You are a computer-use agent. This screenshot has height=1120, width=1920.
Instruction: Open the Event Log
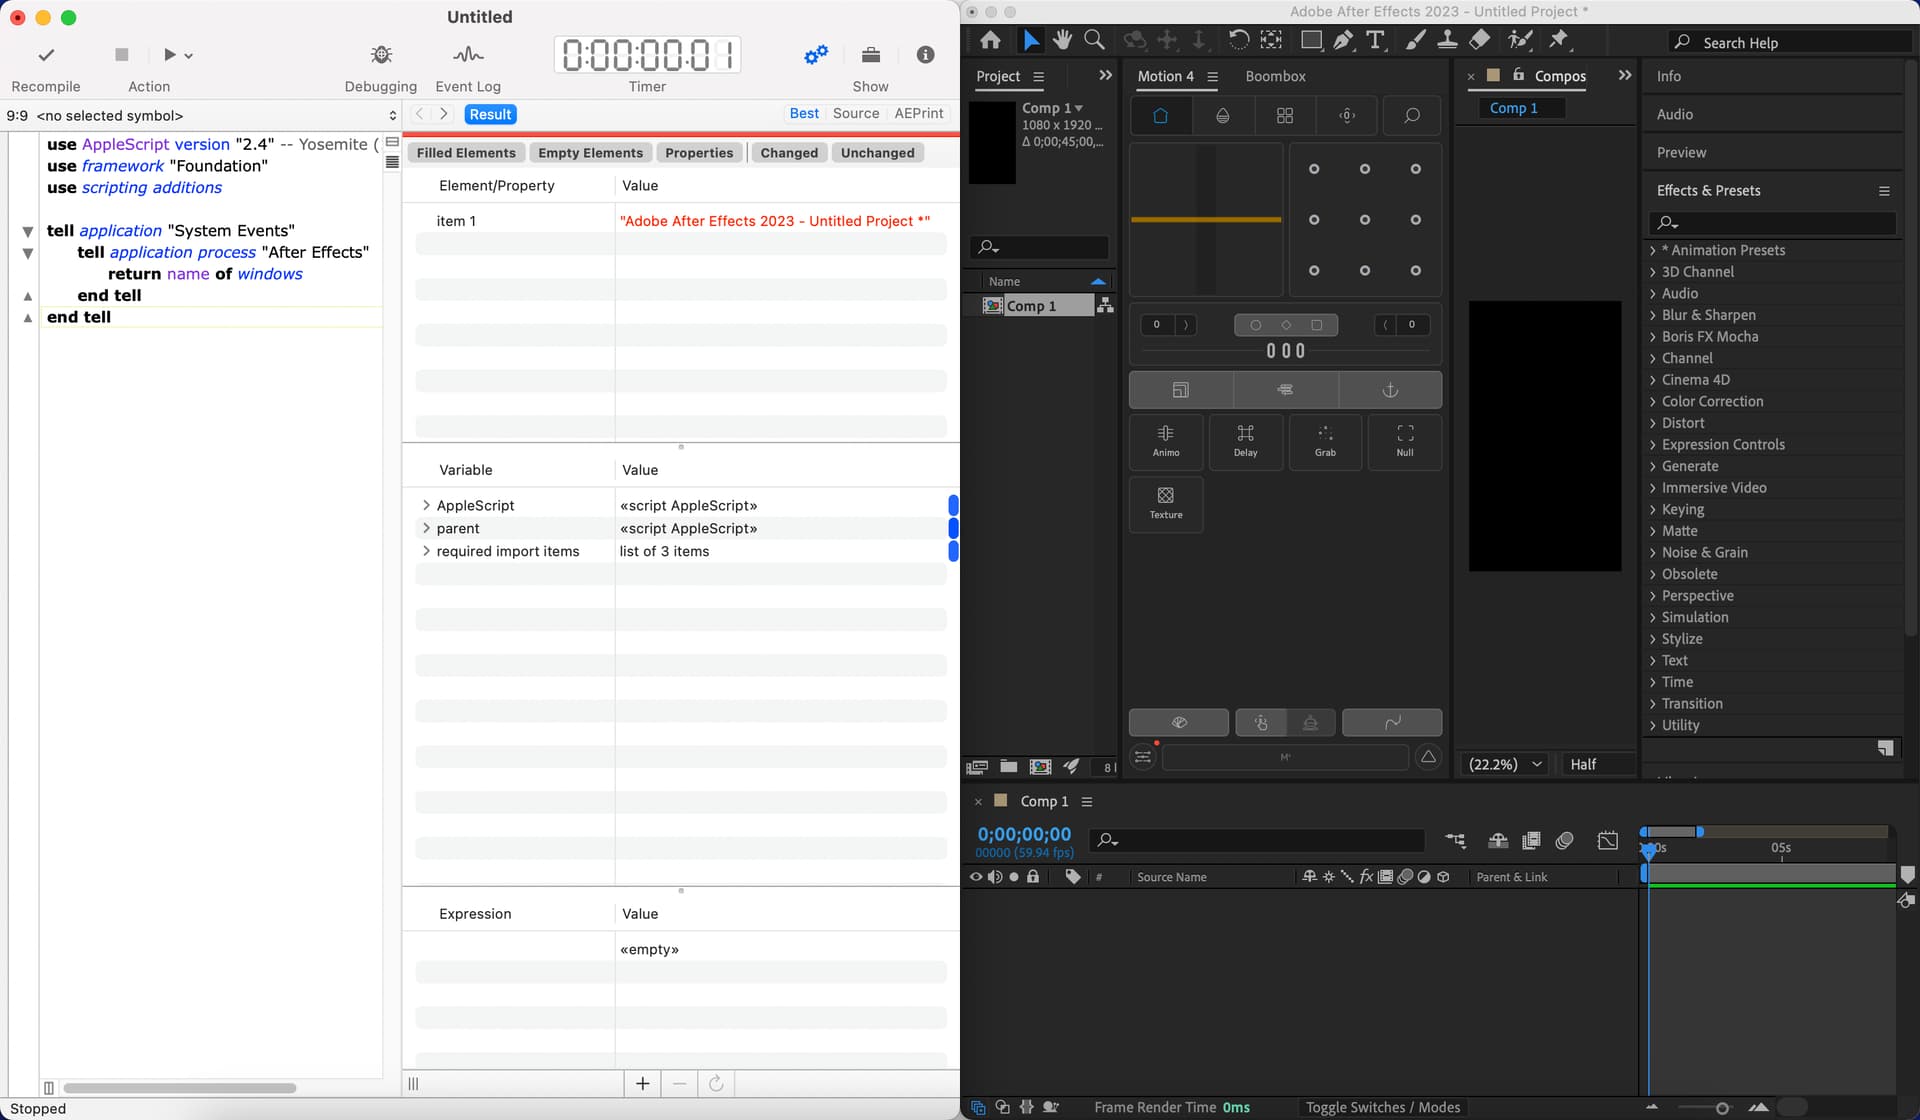coord(468,68)
